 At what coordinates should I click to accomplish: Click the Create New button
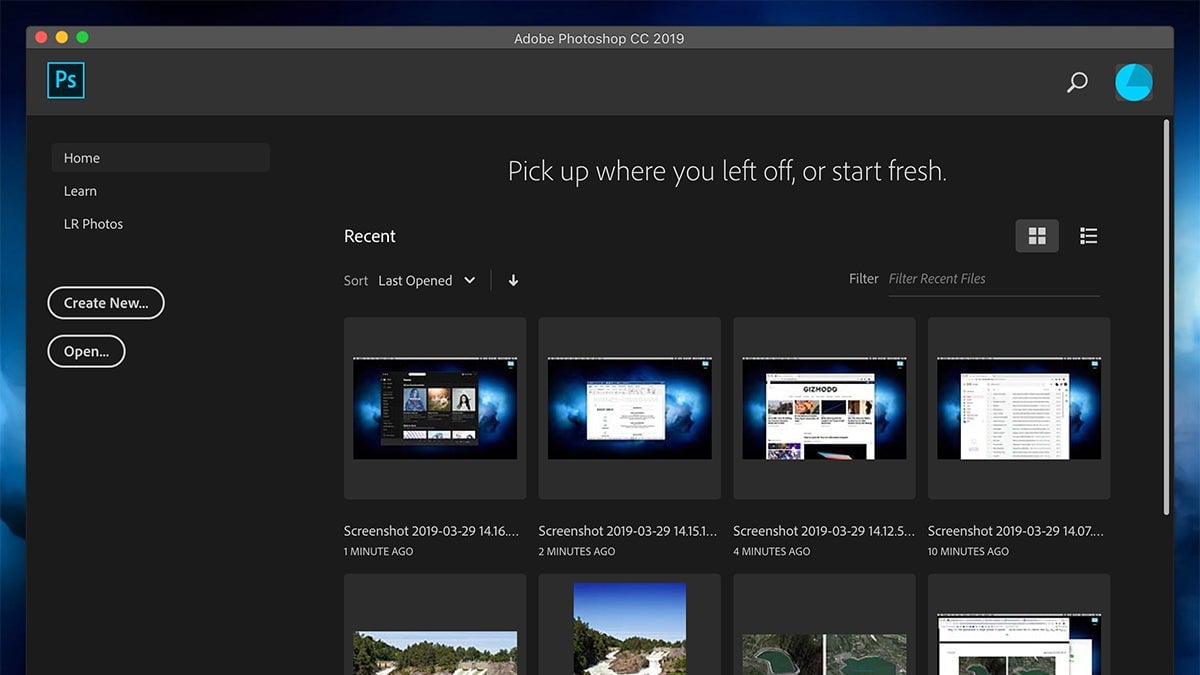click(x=105, y=302)
